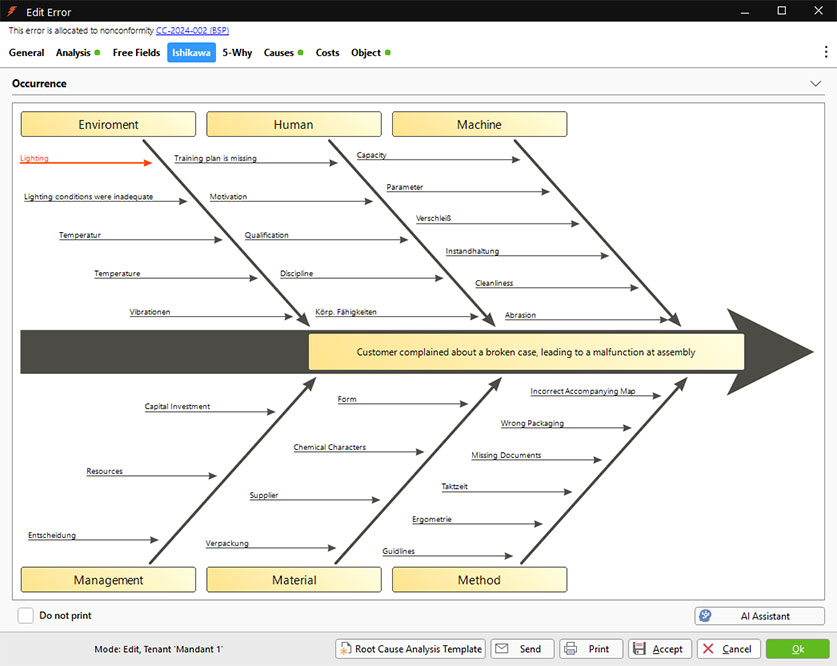Click the Root Cause Analysis Template icon
837x666 pixels.
click(x=346, y=649)
